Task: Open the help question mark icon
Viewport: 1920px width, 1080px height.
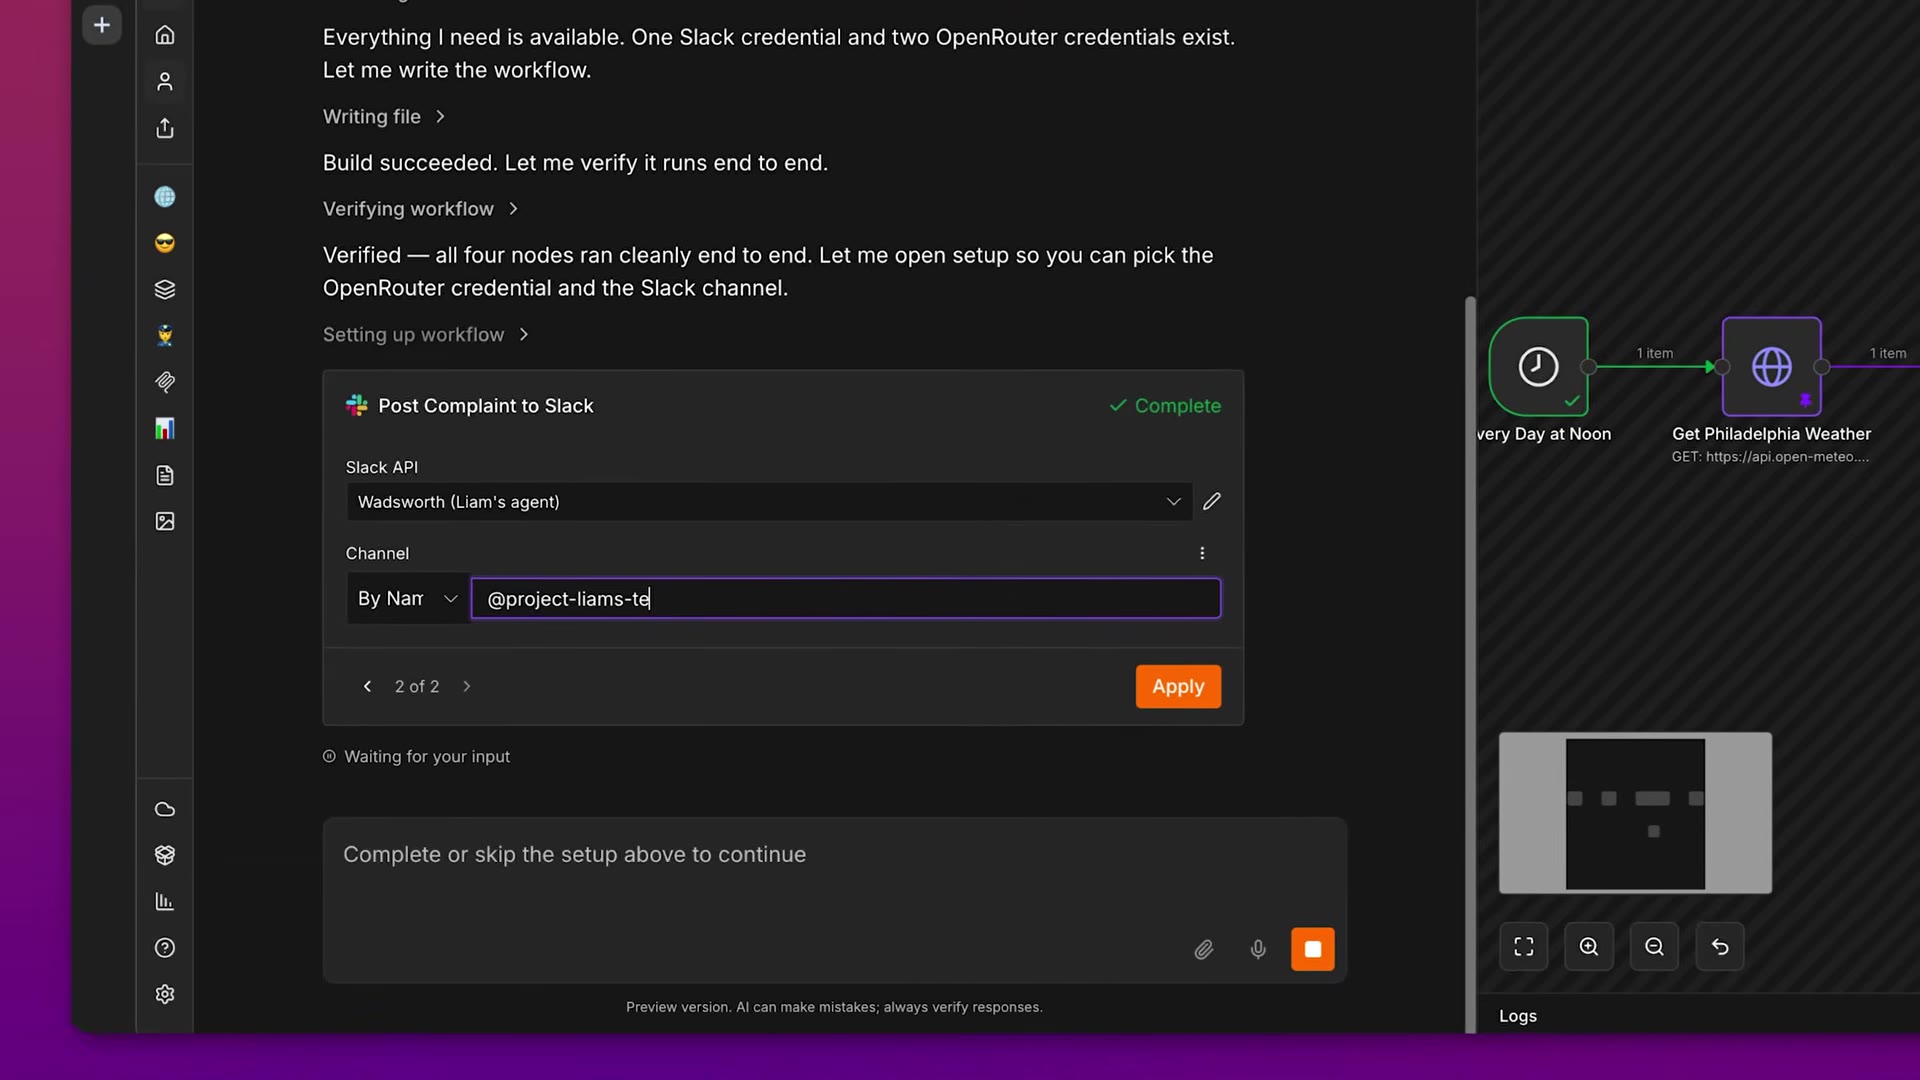Action: click(x=165, y=948)
